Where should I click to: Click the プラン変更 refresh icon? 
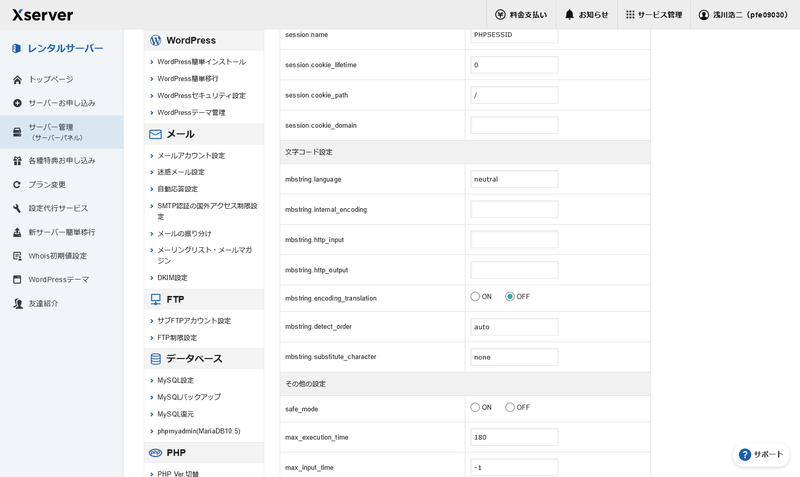pyautogui.click(x=17, y=184)
